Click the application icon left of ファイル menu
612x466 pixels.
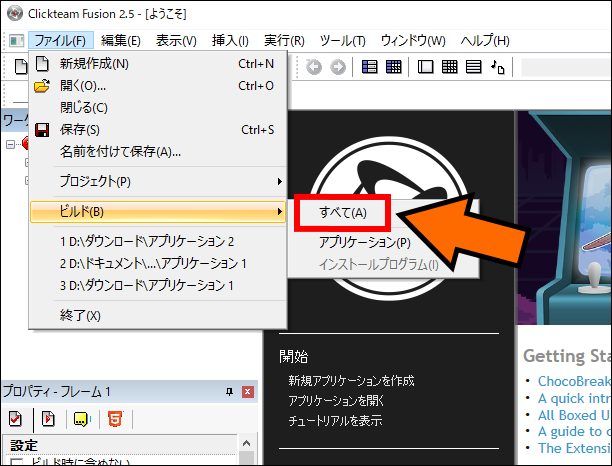pyautogui.click(x=16, y=41)
